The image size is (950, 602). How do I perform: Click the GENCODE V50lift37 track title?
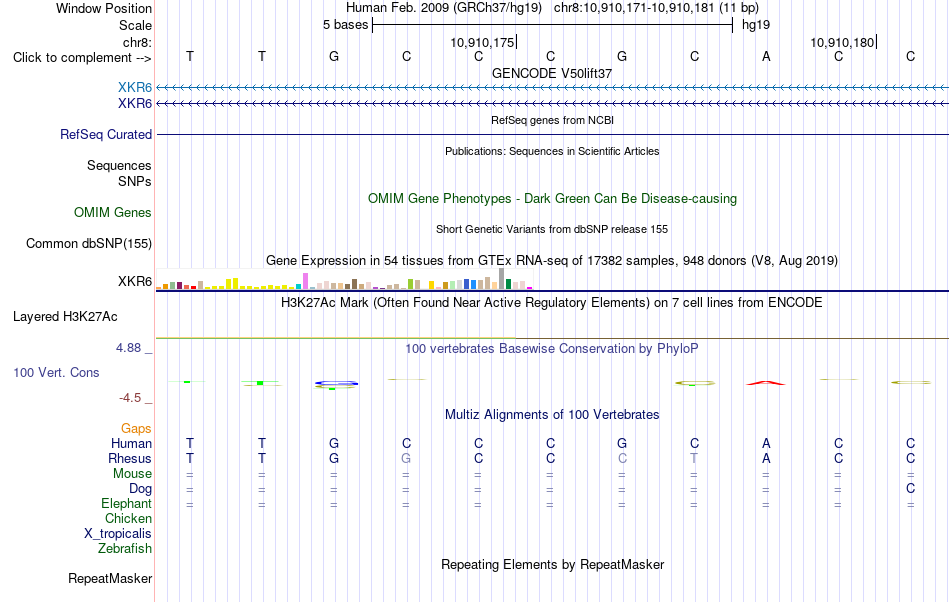(x=552, y=73)
